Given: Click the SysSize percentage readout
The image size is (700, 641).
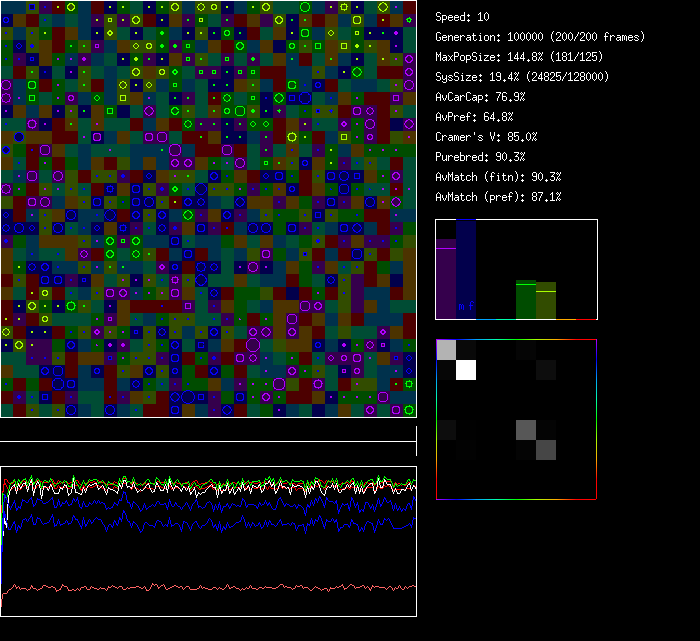Looking at the screenshot, I should click(521, 77).
